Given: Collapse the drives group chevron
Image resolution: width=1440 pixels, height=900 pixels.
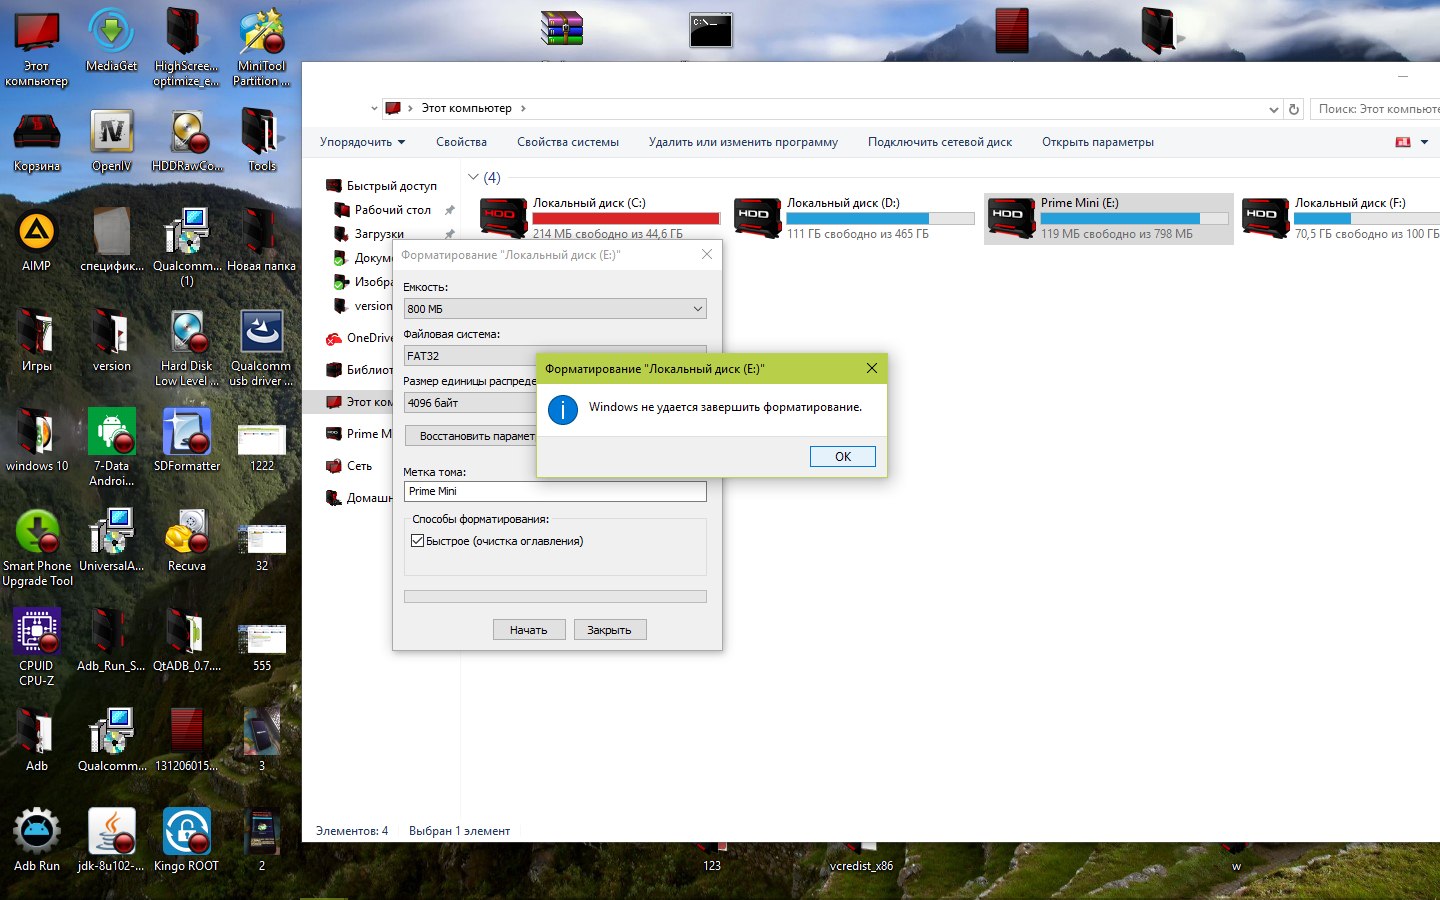Looking at the screenshot, I should [473, 178].
